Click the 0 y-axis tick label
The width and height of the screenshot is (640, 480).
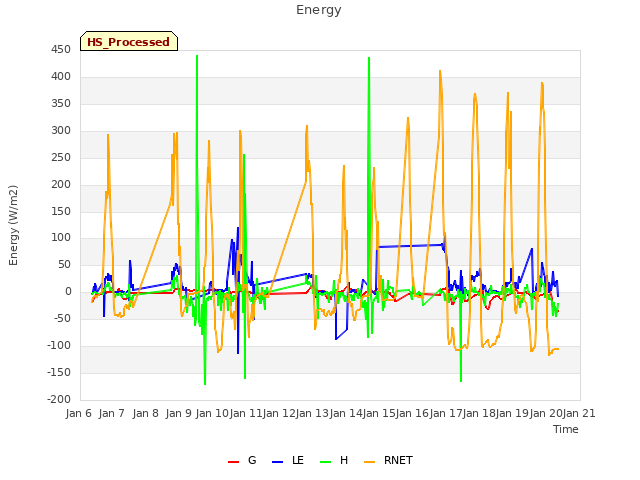point(68,291)
